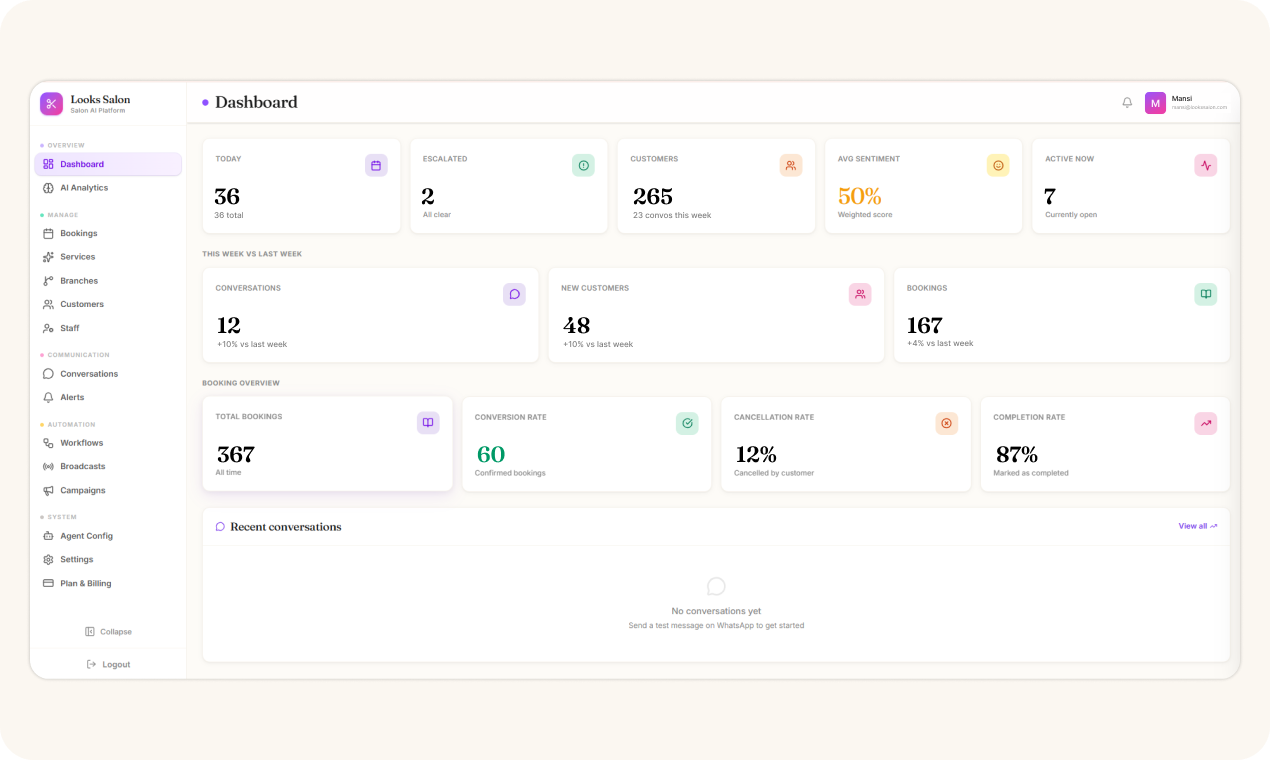Click the pulse icon on Active Now card
Image resolution: width=1270 pixels, height=760 pixels.
click(1206, 166)
